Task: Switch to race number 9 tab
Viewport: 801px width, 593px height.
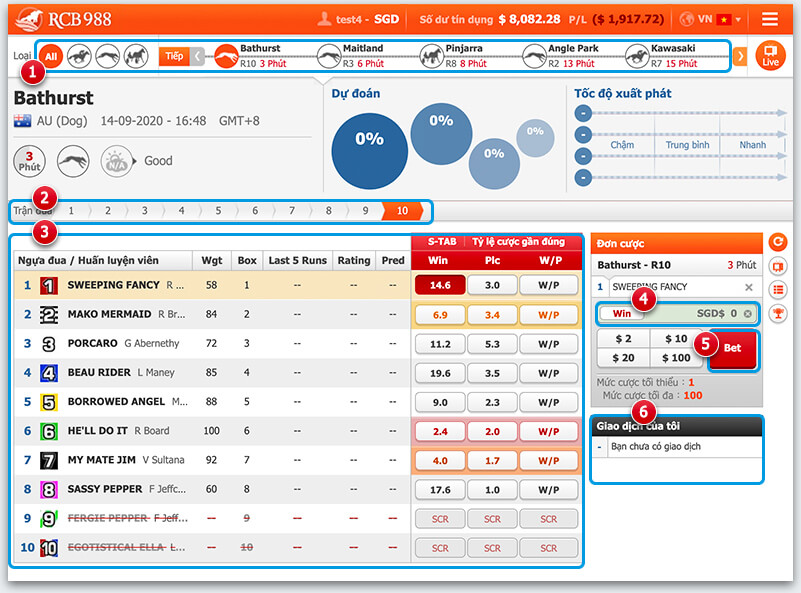Action: 365,211
